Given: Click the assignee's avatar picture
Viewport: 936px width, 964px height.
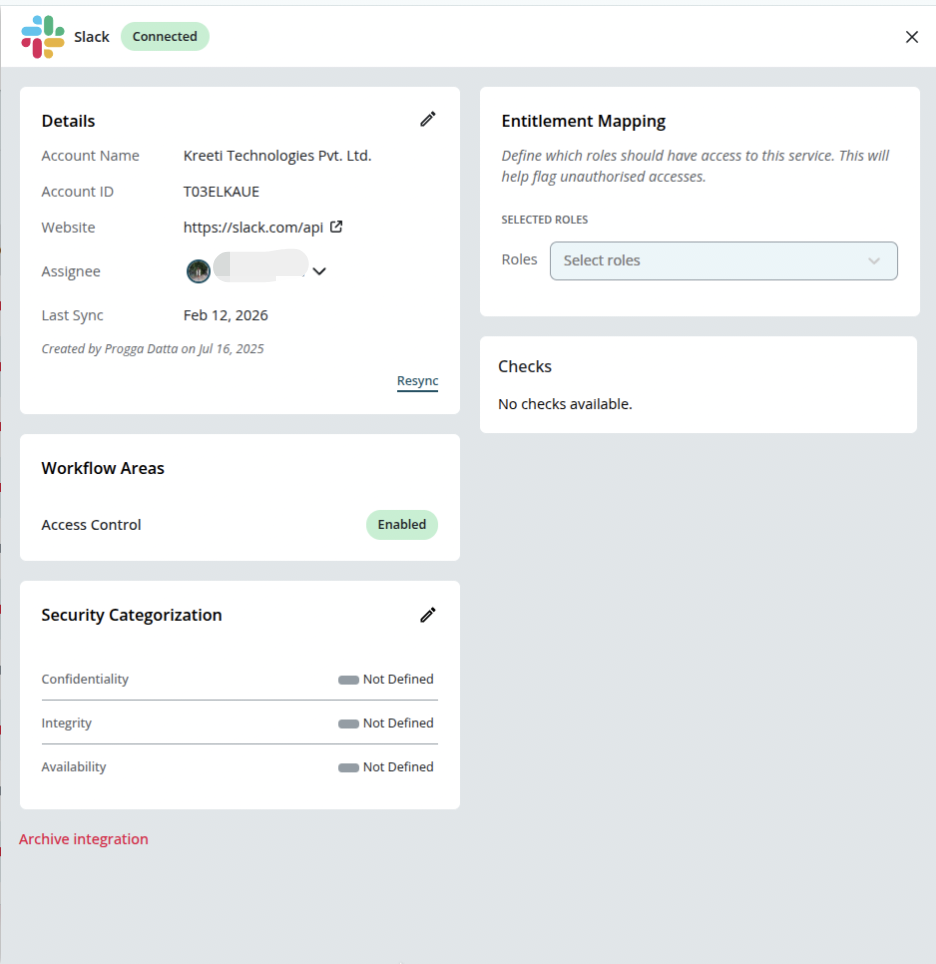Looking at the screenshot, I should click(x=198, y=271).
